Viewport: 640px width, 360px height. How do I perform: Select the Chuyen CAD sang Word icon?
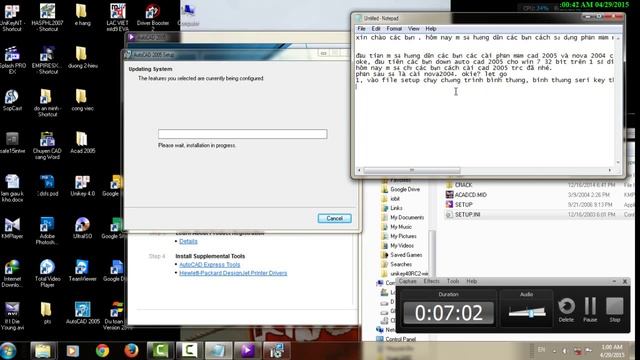coord(47,146)
